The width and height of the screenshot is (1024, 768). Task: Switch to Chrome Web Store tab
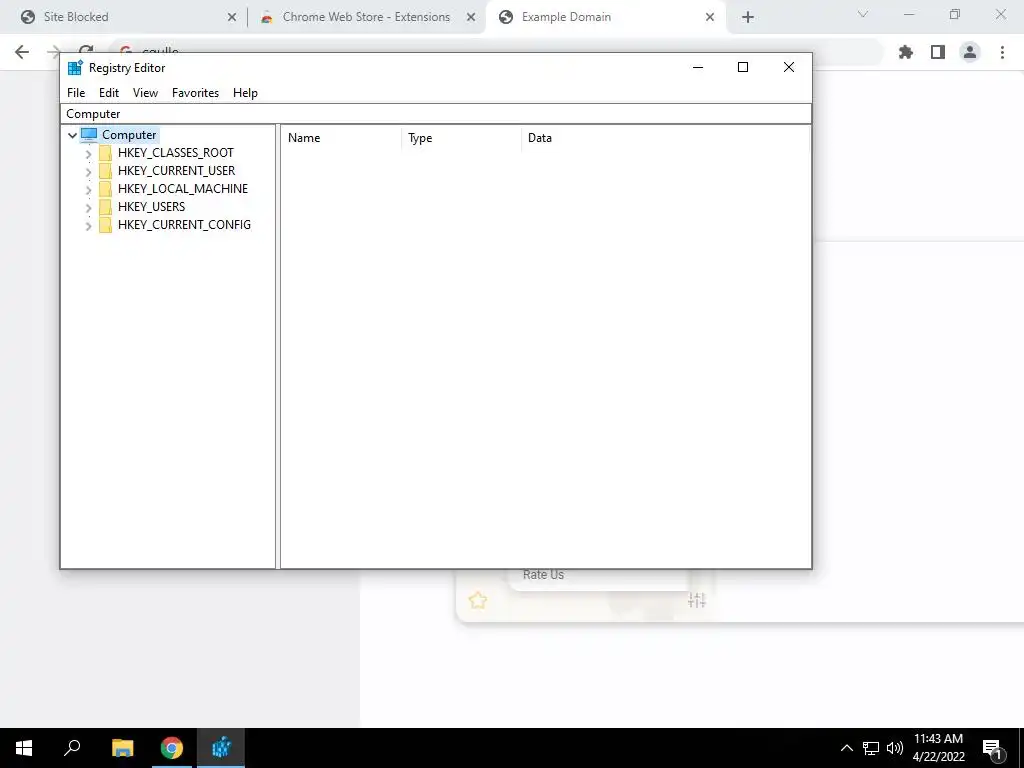point(366,17)
